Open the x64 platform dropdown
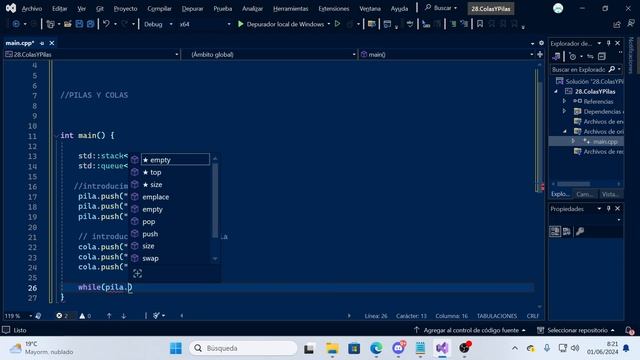Viewport: 640px width, 360px height. tap(205, 24)
